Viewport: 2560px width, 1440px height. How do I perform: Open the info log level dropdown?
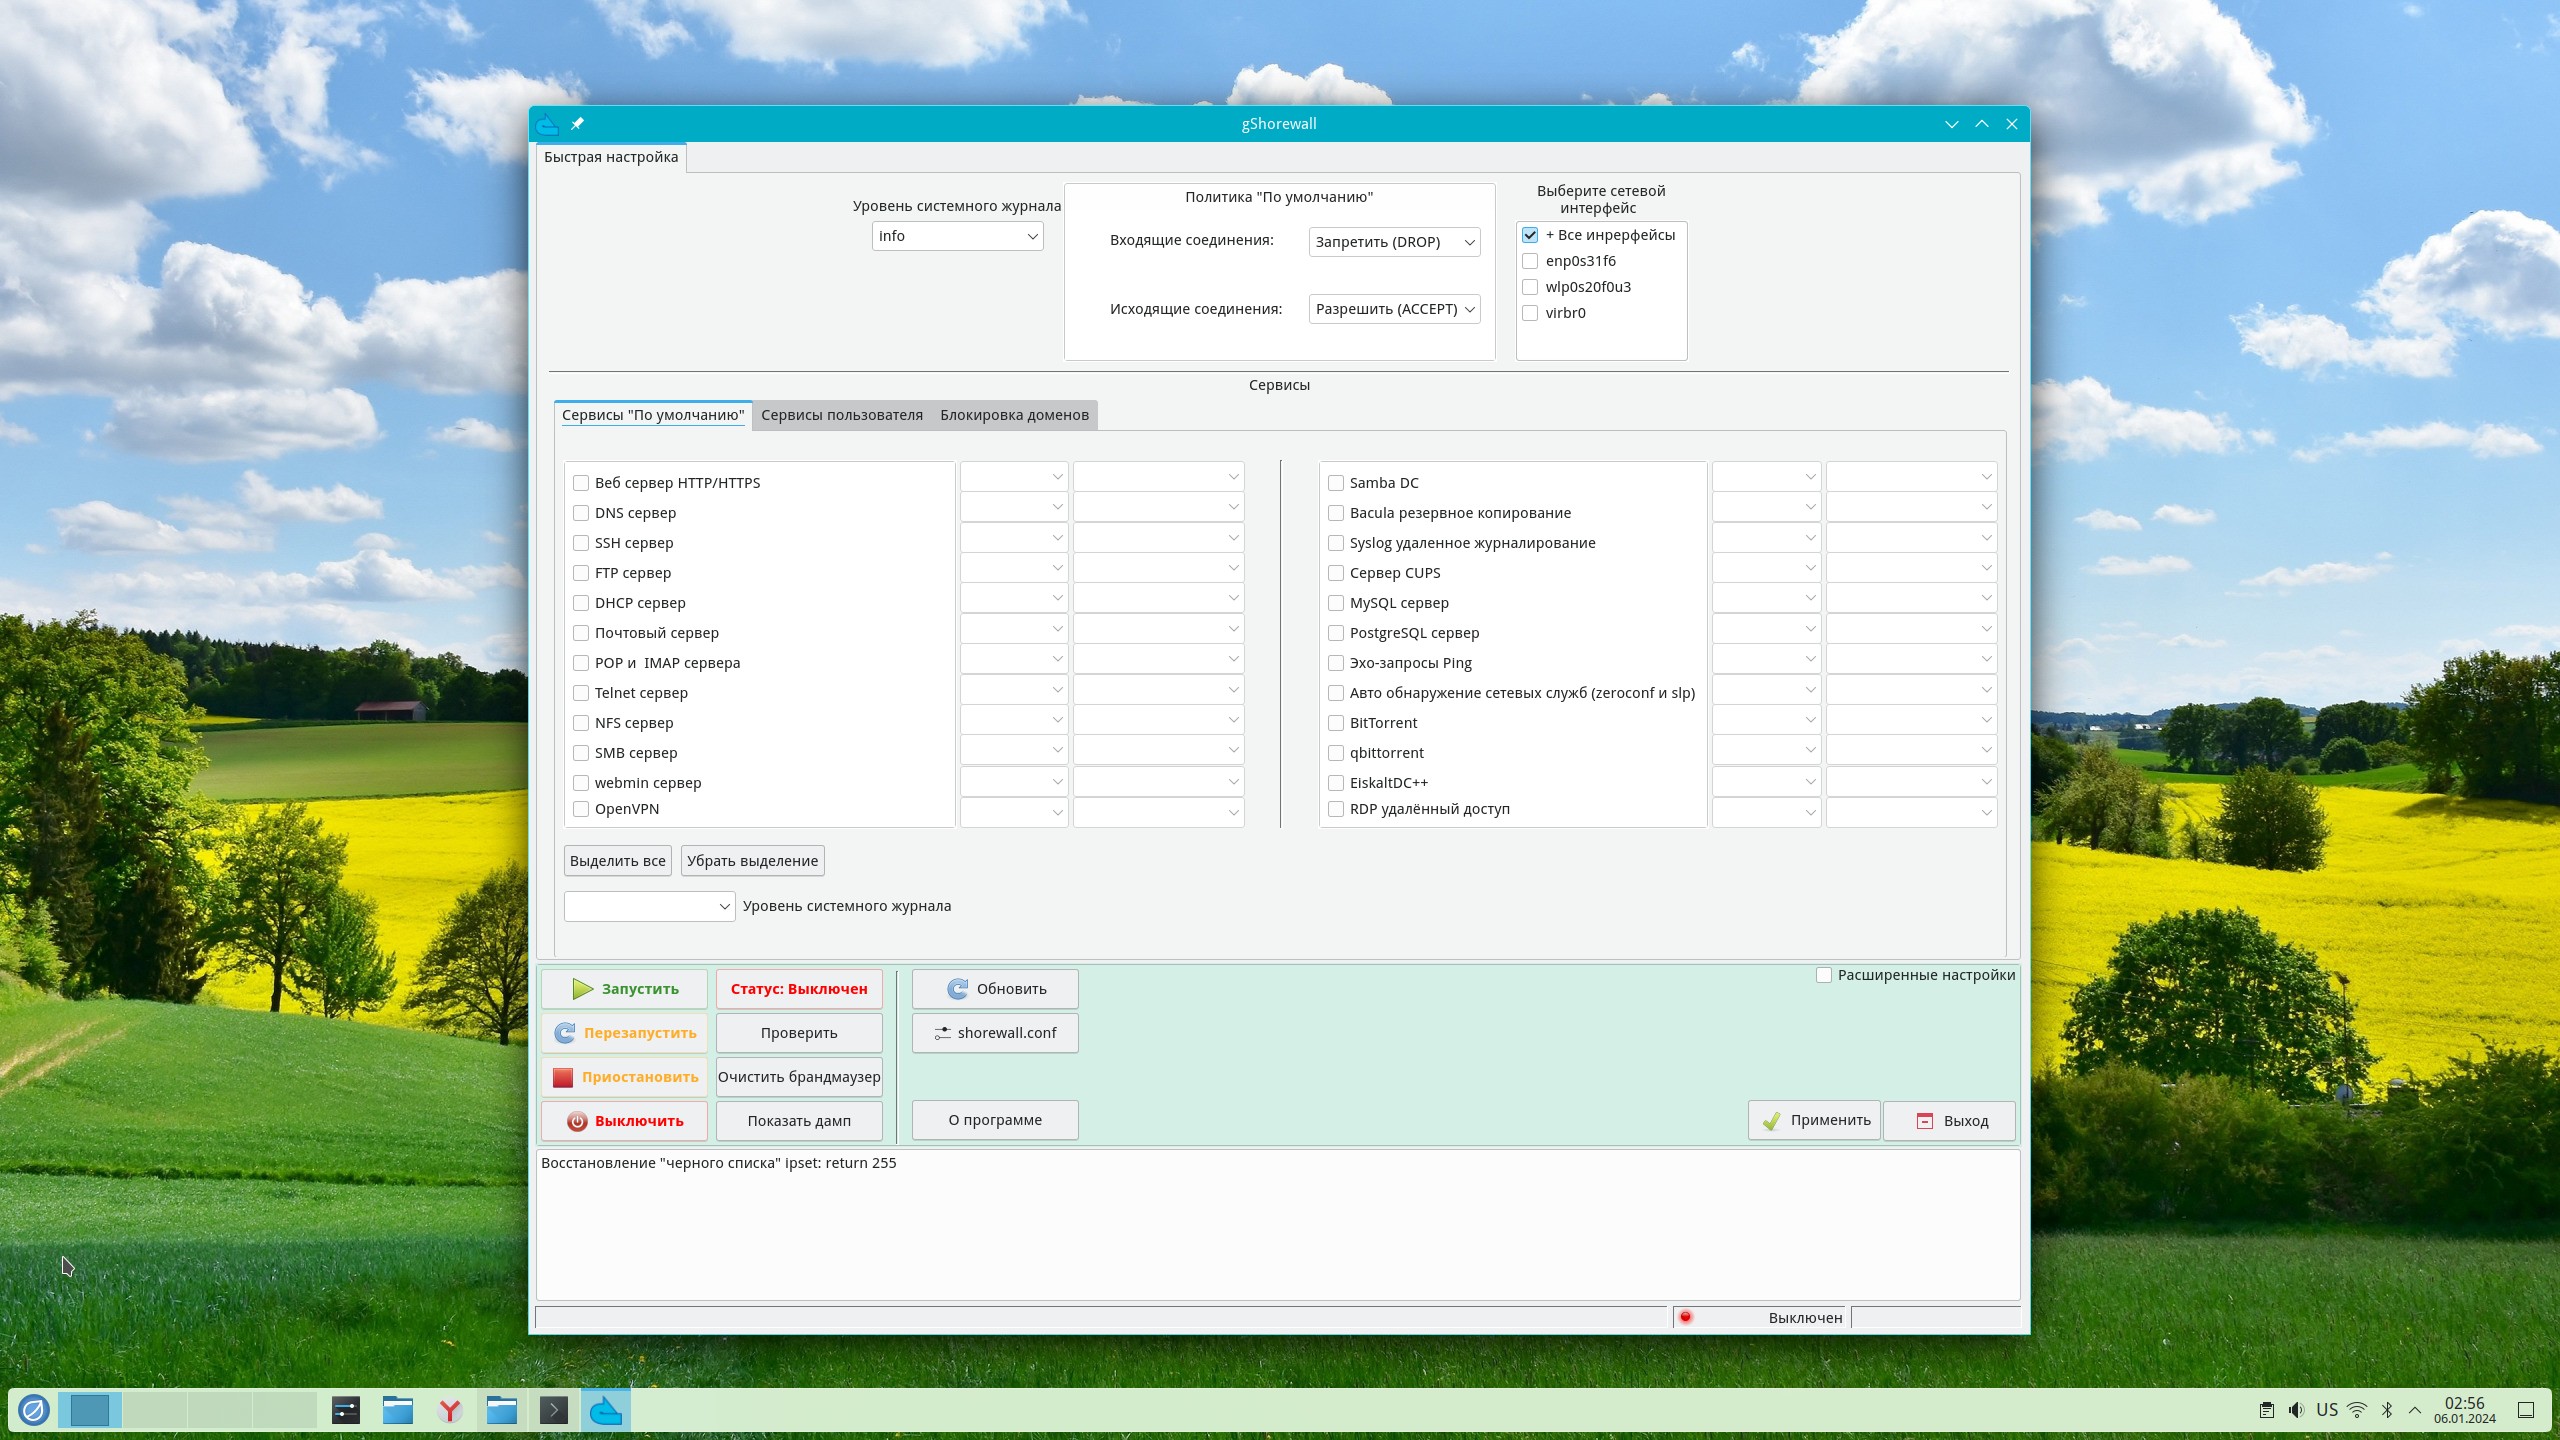pos(957,236)
